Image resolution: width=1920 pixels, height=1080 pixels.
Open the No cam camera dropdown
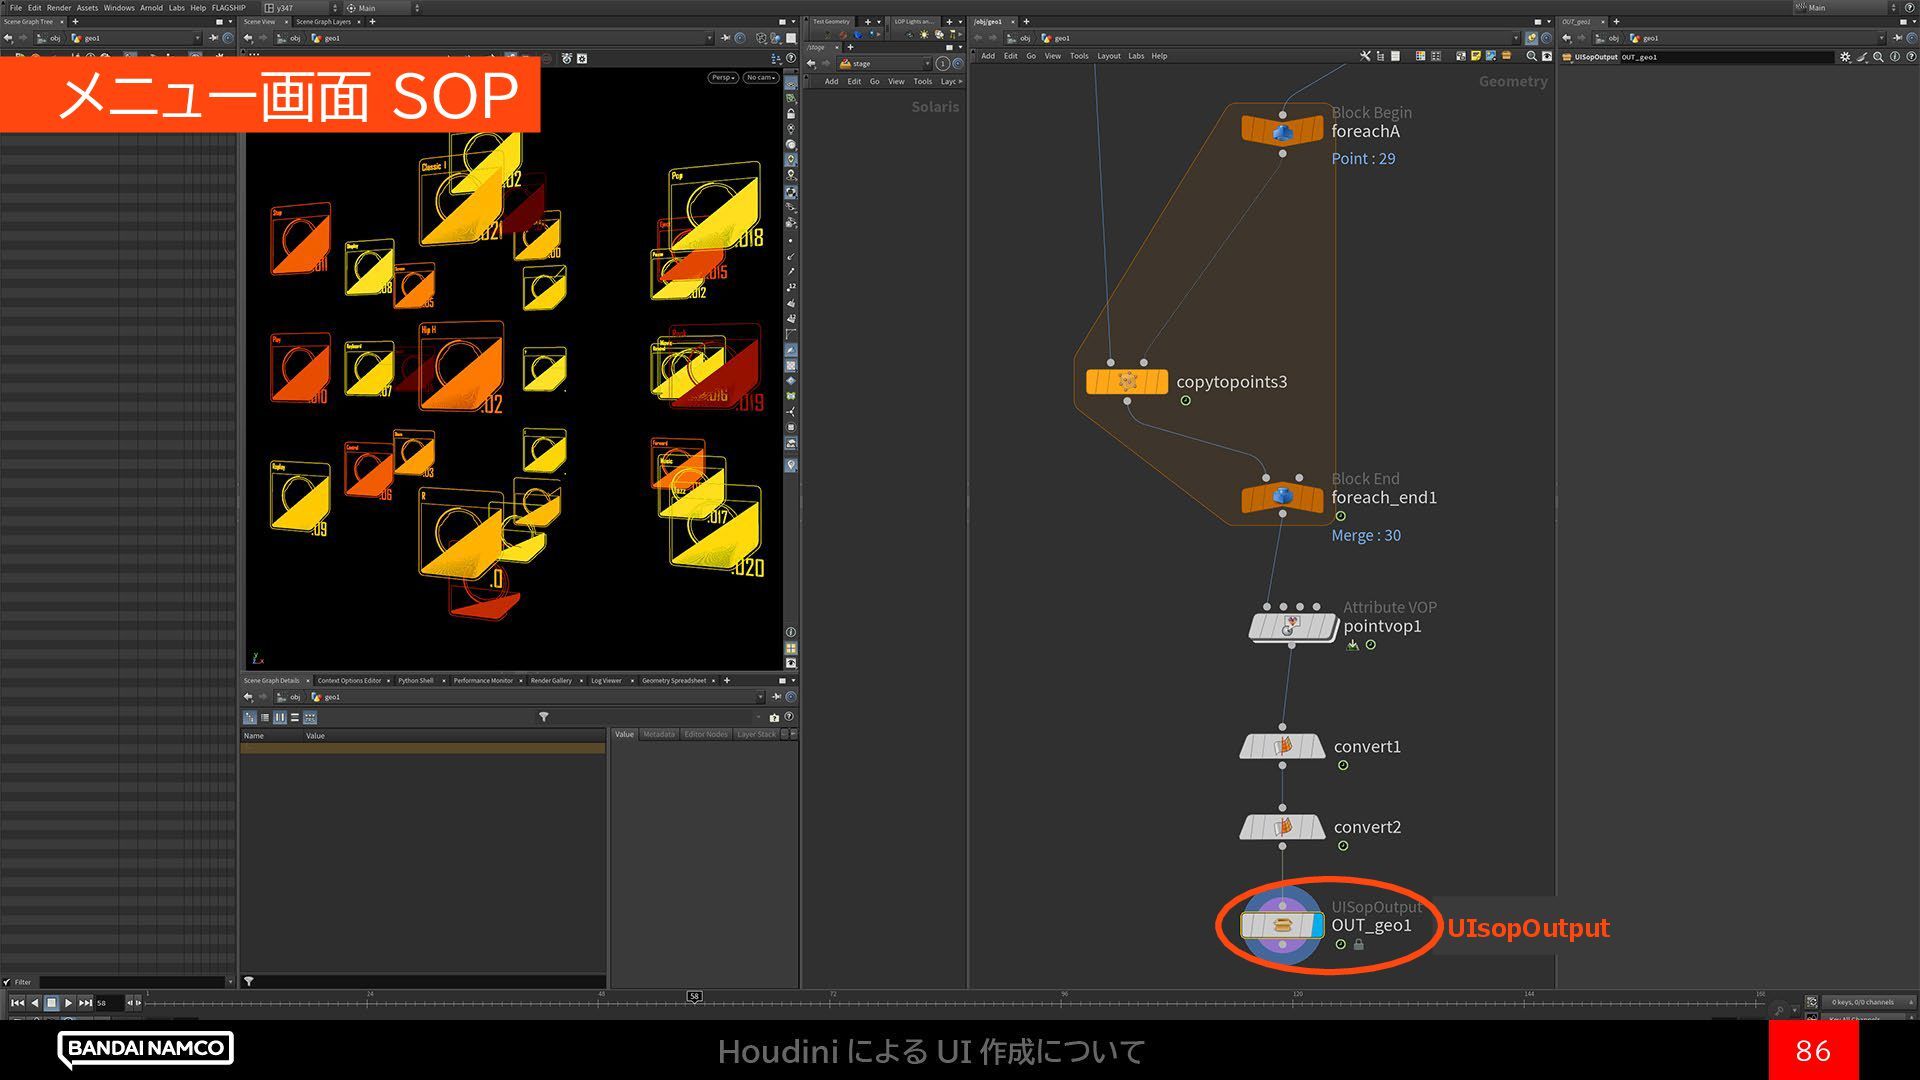click(x=760, y=77)
